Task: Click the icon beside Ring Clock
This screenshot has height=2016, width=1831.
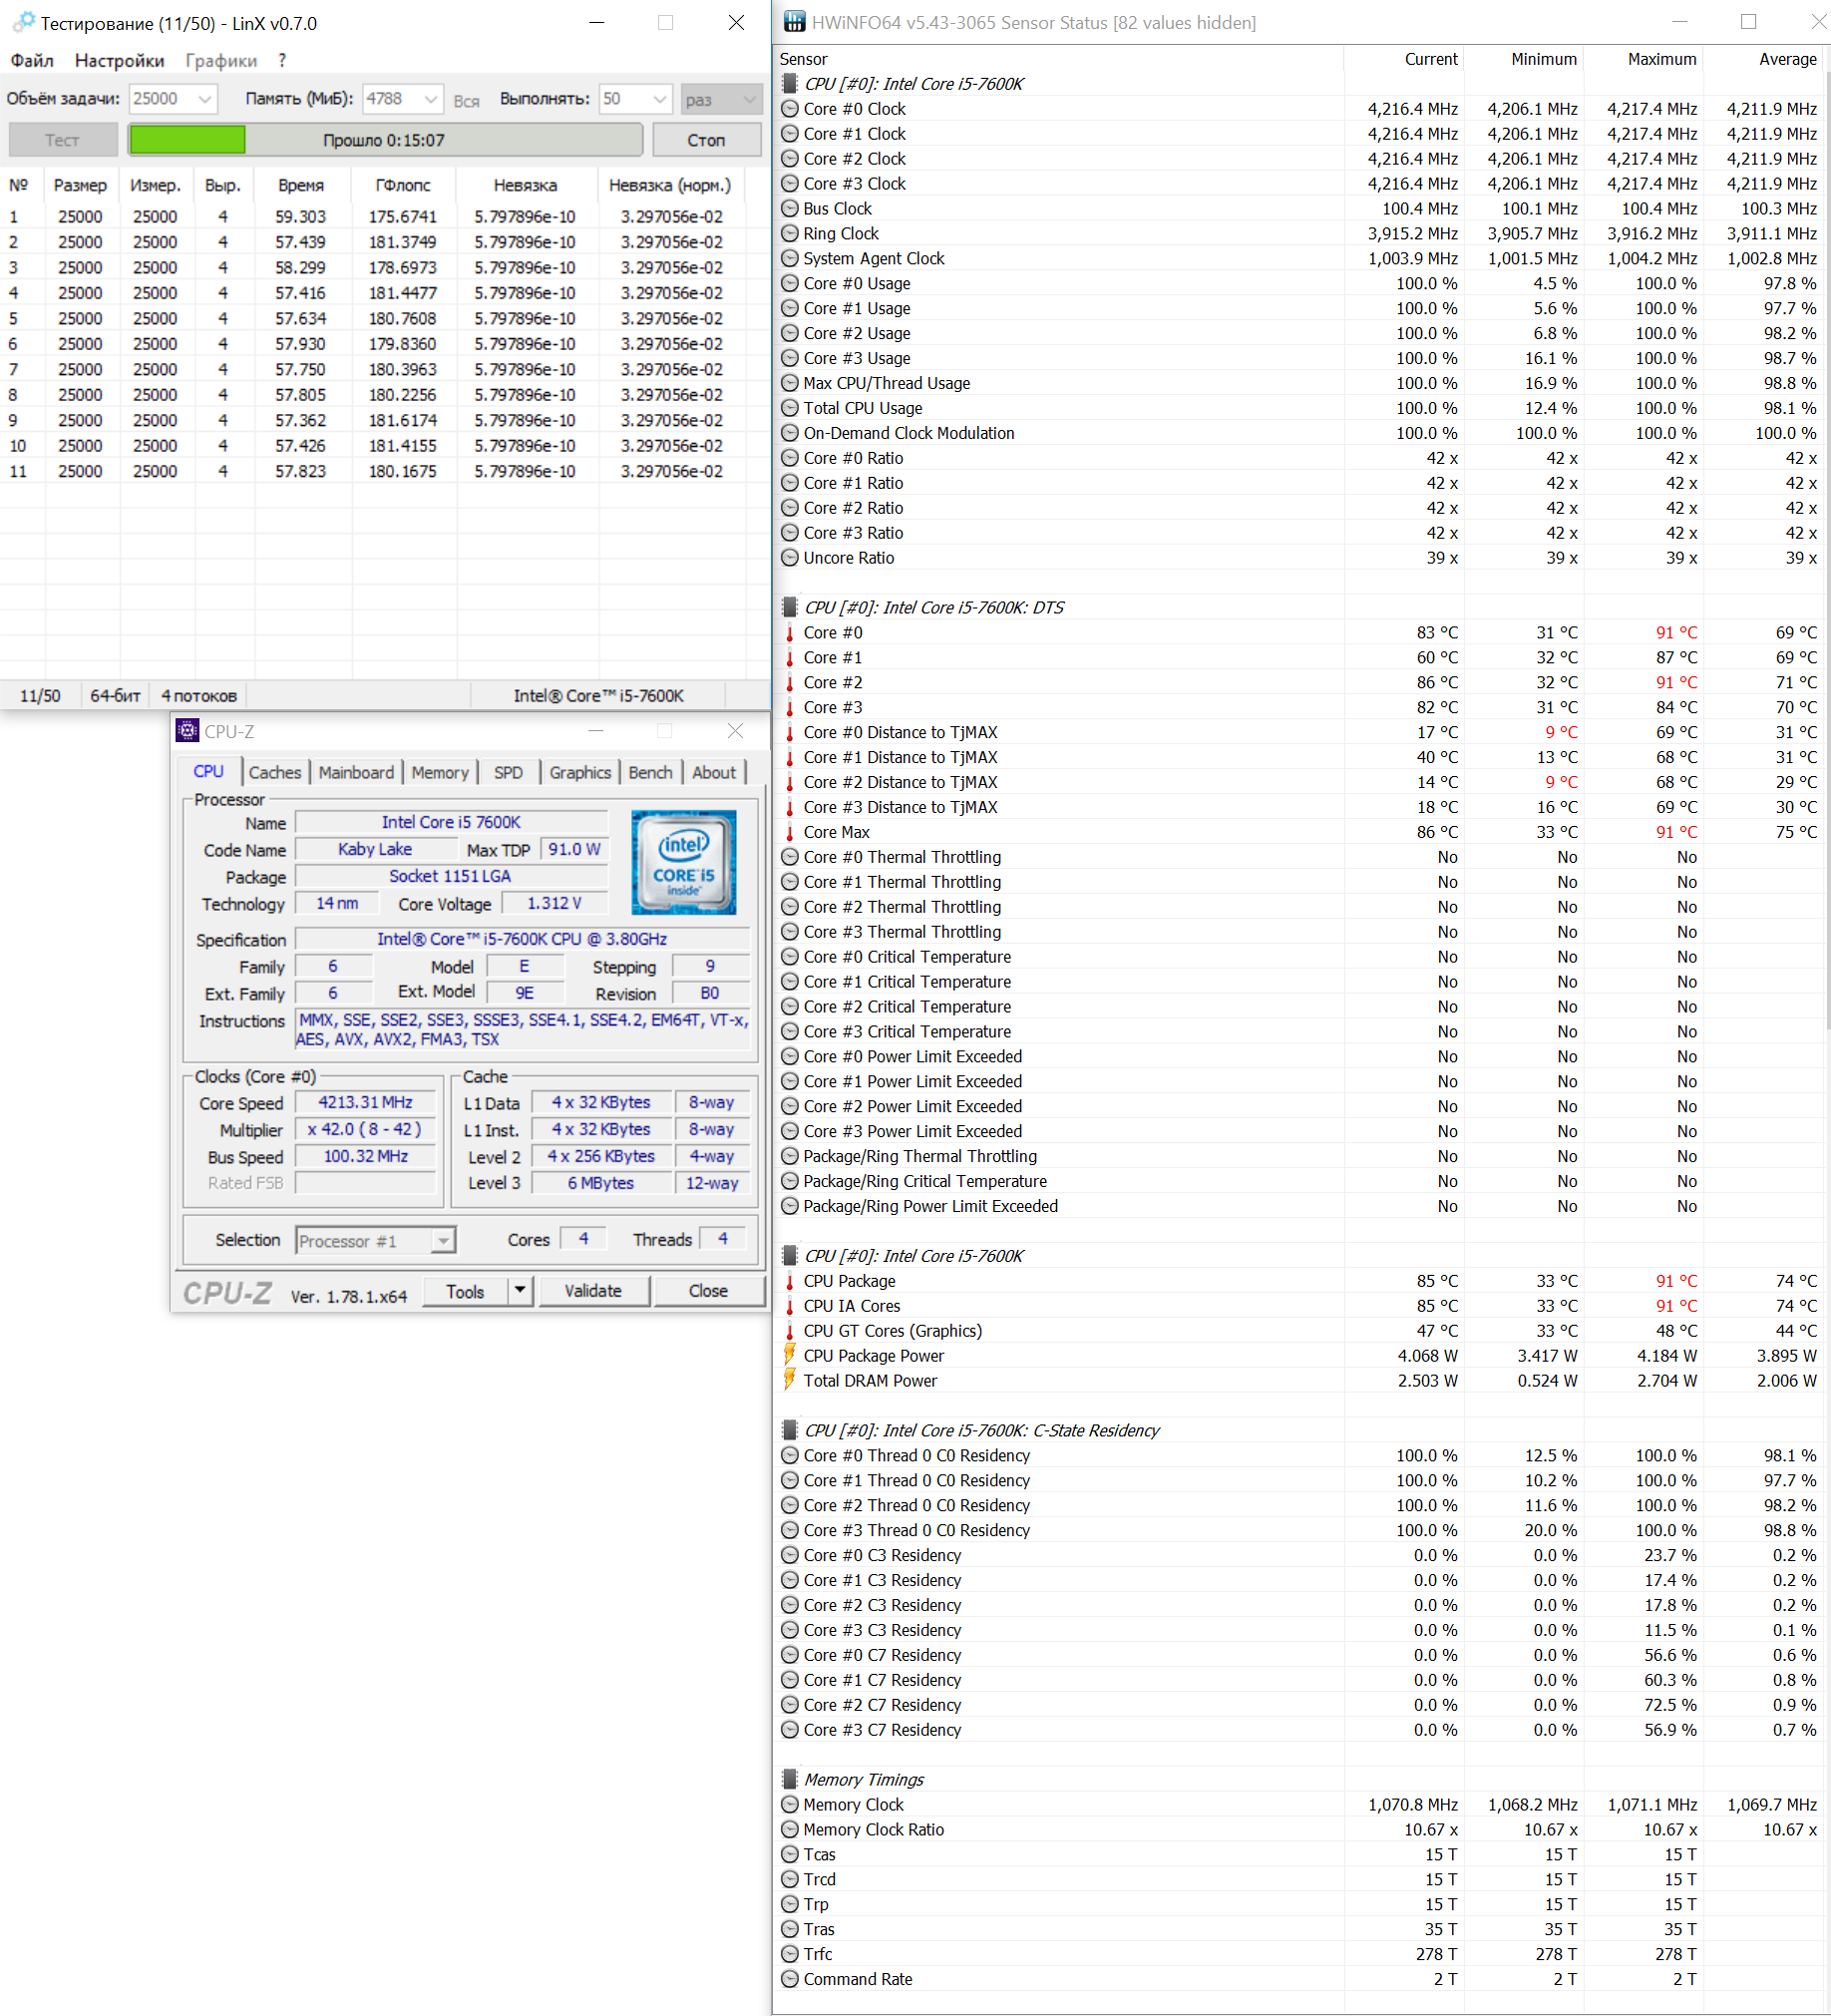Action: click(x=790, y=234)
